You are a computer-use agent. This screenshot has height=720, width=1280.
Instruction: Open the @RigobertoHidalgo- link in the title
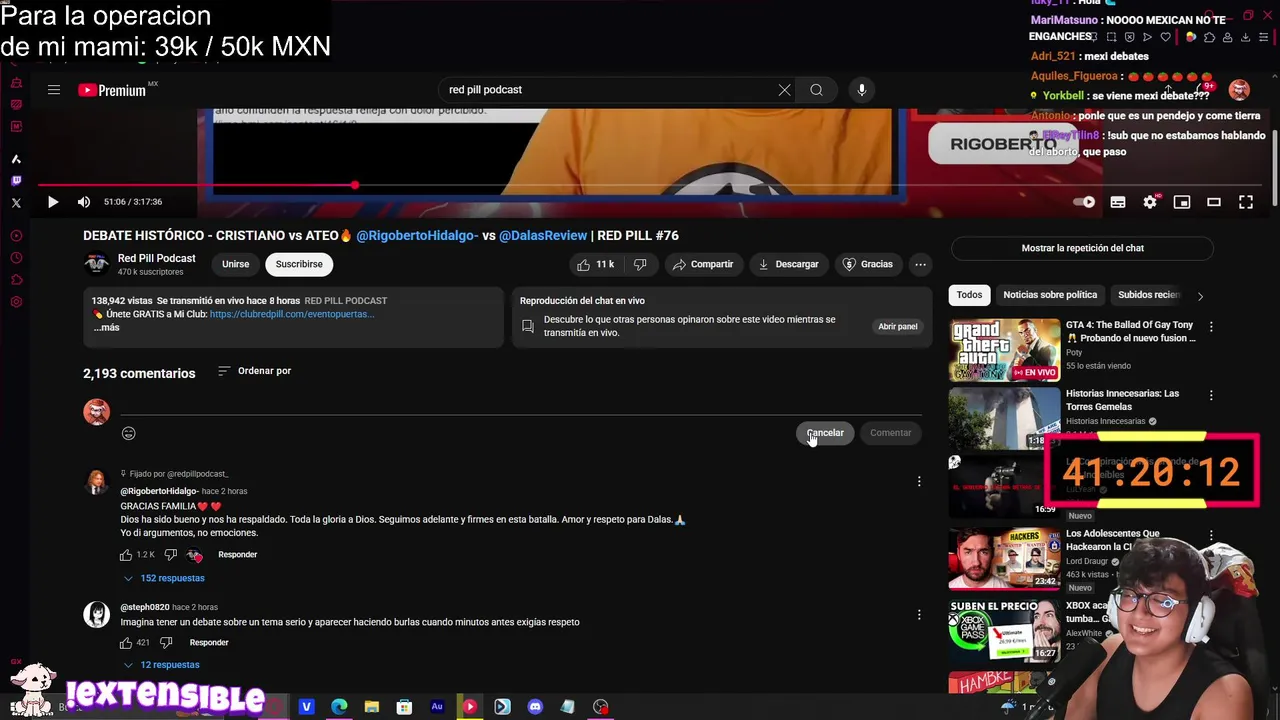[x=417, y=236]
